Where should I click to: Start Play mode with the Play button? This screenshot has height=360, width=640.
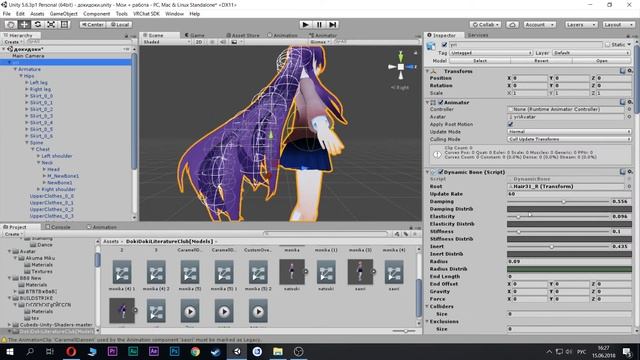tap(305, 24)
